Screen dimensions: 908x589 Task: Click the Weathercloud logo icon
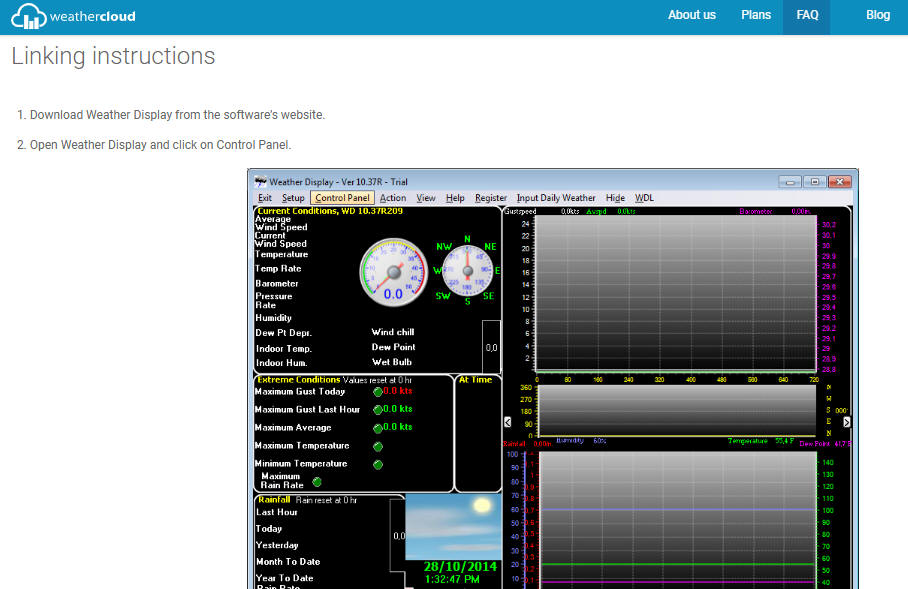tap(28, 16)
